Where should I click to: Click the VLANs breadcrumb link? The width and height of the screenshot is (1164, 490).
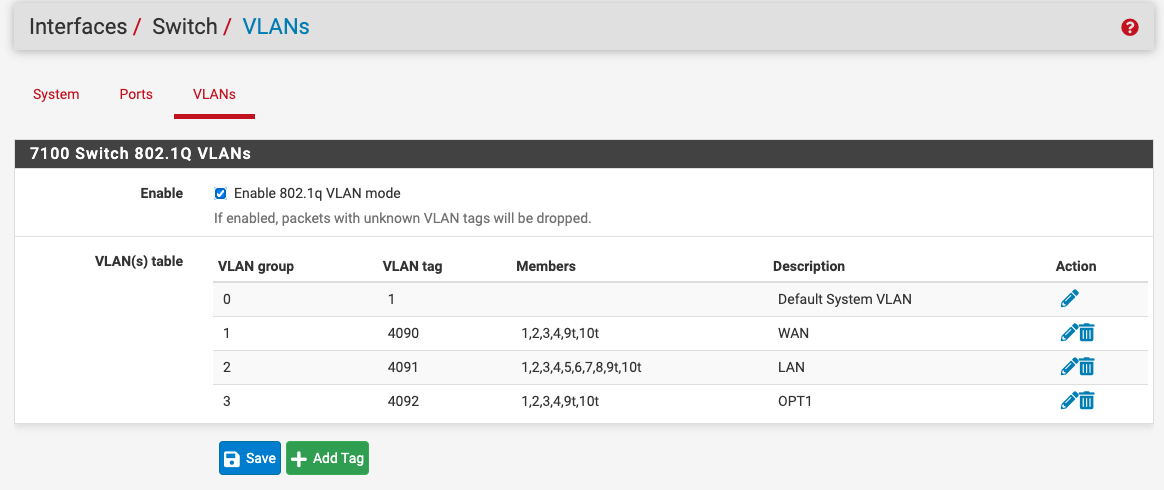coord(276,27)
